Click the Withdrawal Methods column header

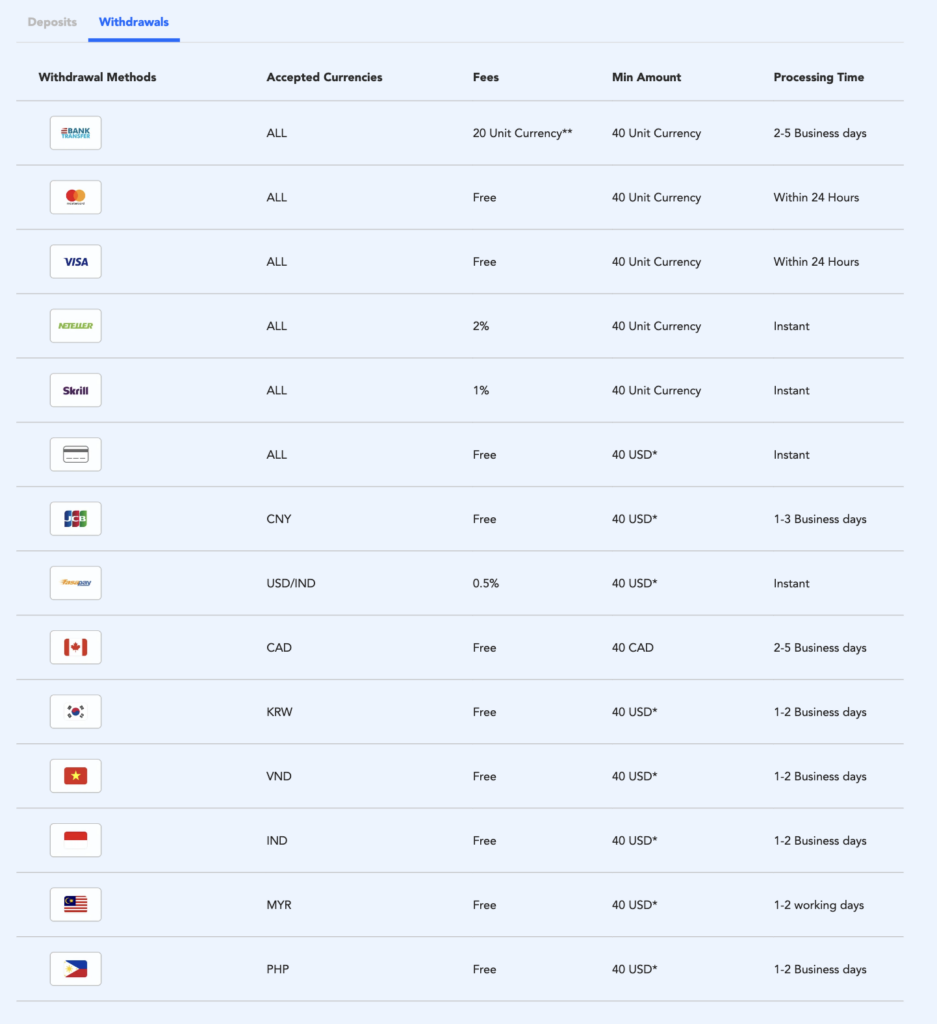[x=97, y=77]
